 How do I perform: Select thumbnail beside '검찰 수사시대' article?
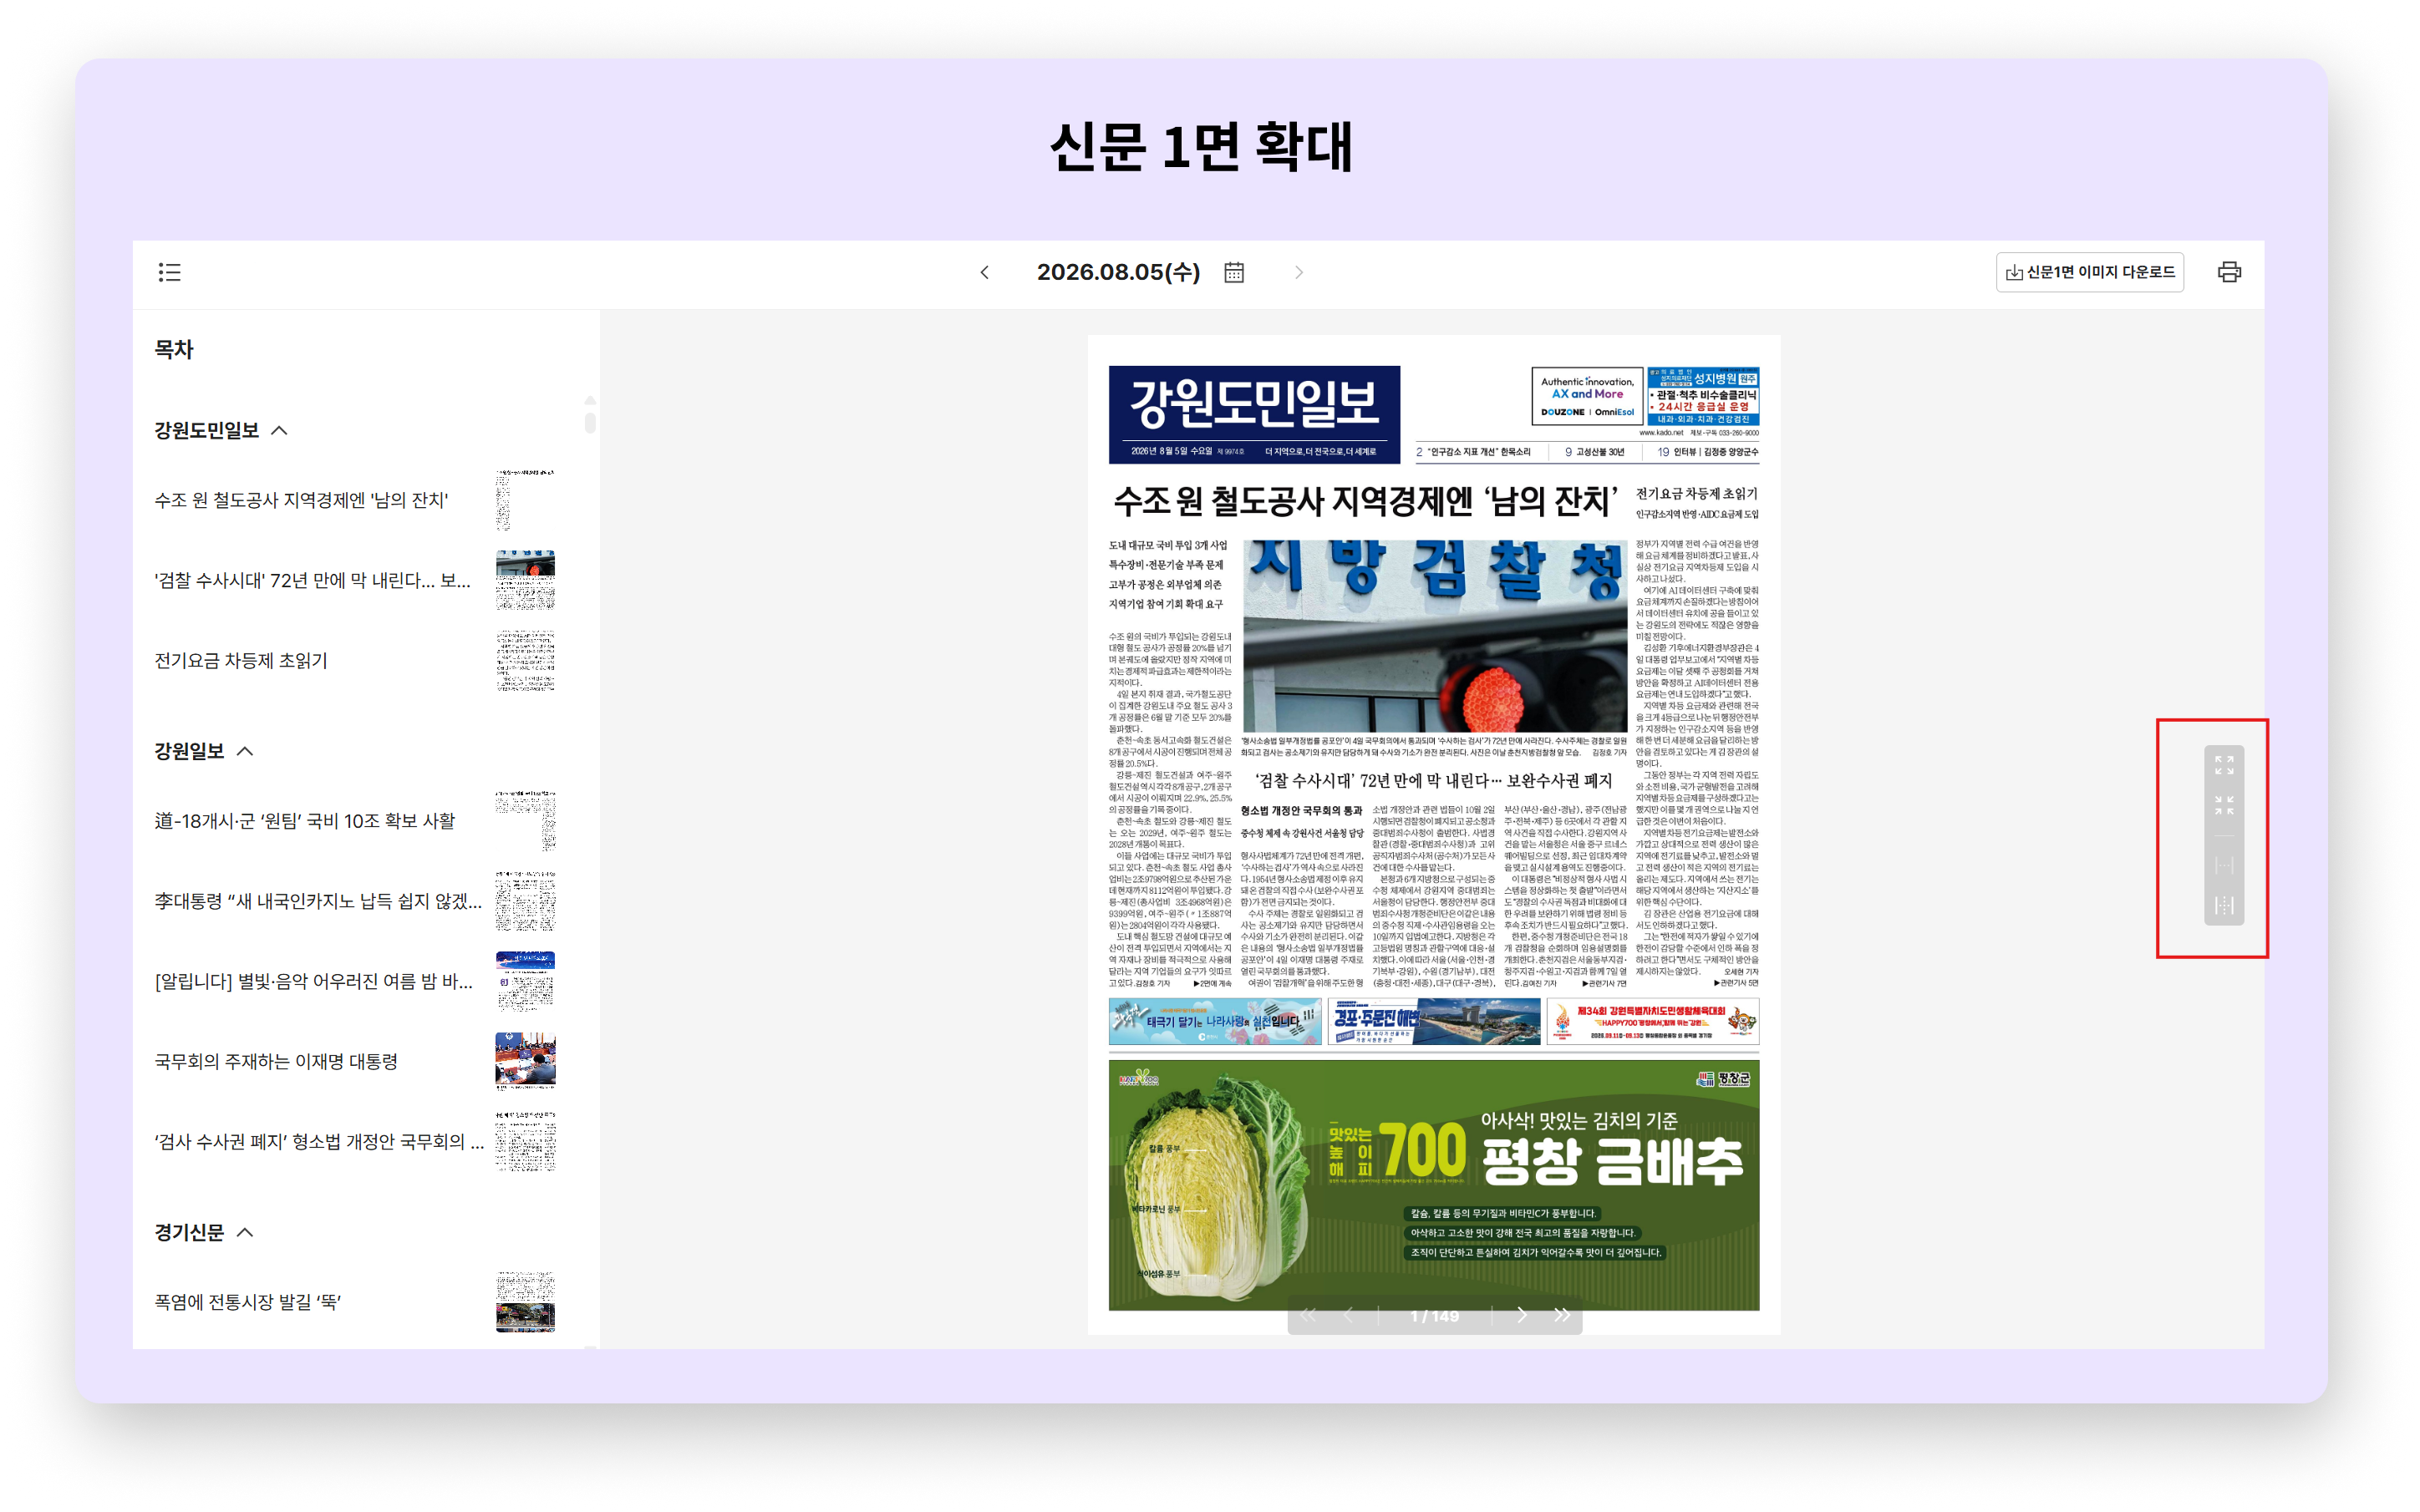[525, 580]
